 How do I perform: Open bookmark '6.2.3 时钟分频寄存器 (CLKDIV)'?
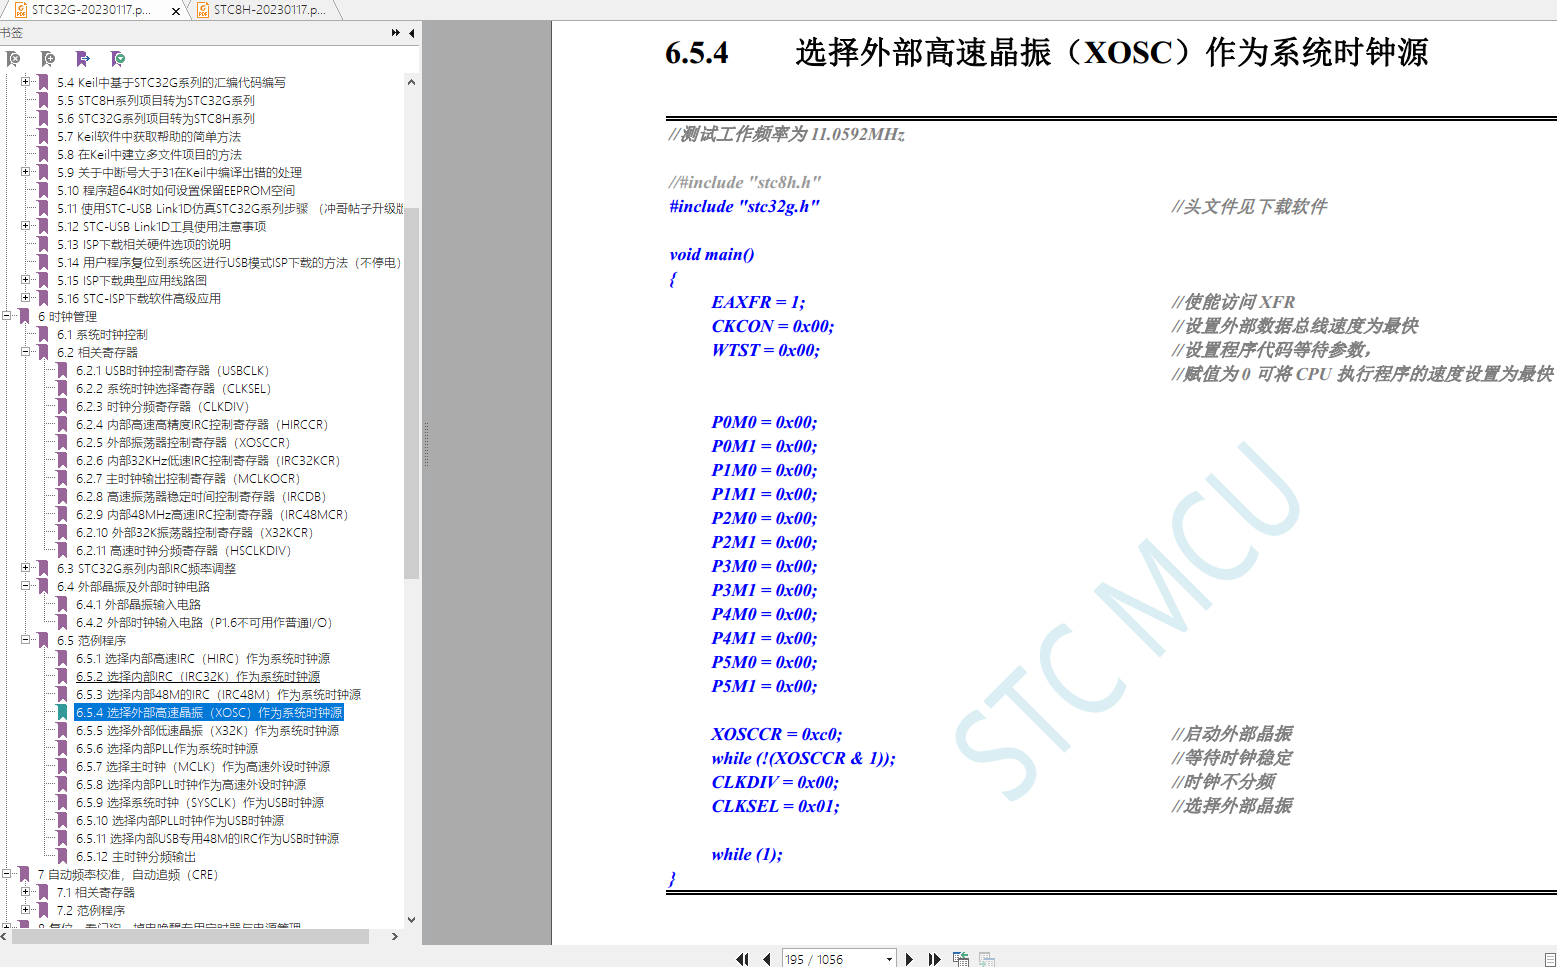(162, 407)
